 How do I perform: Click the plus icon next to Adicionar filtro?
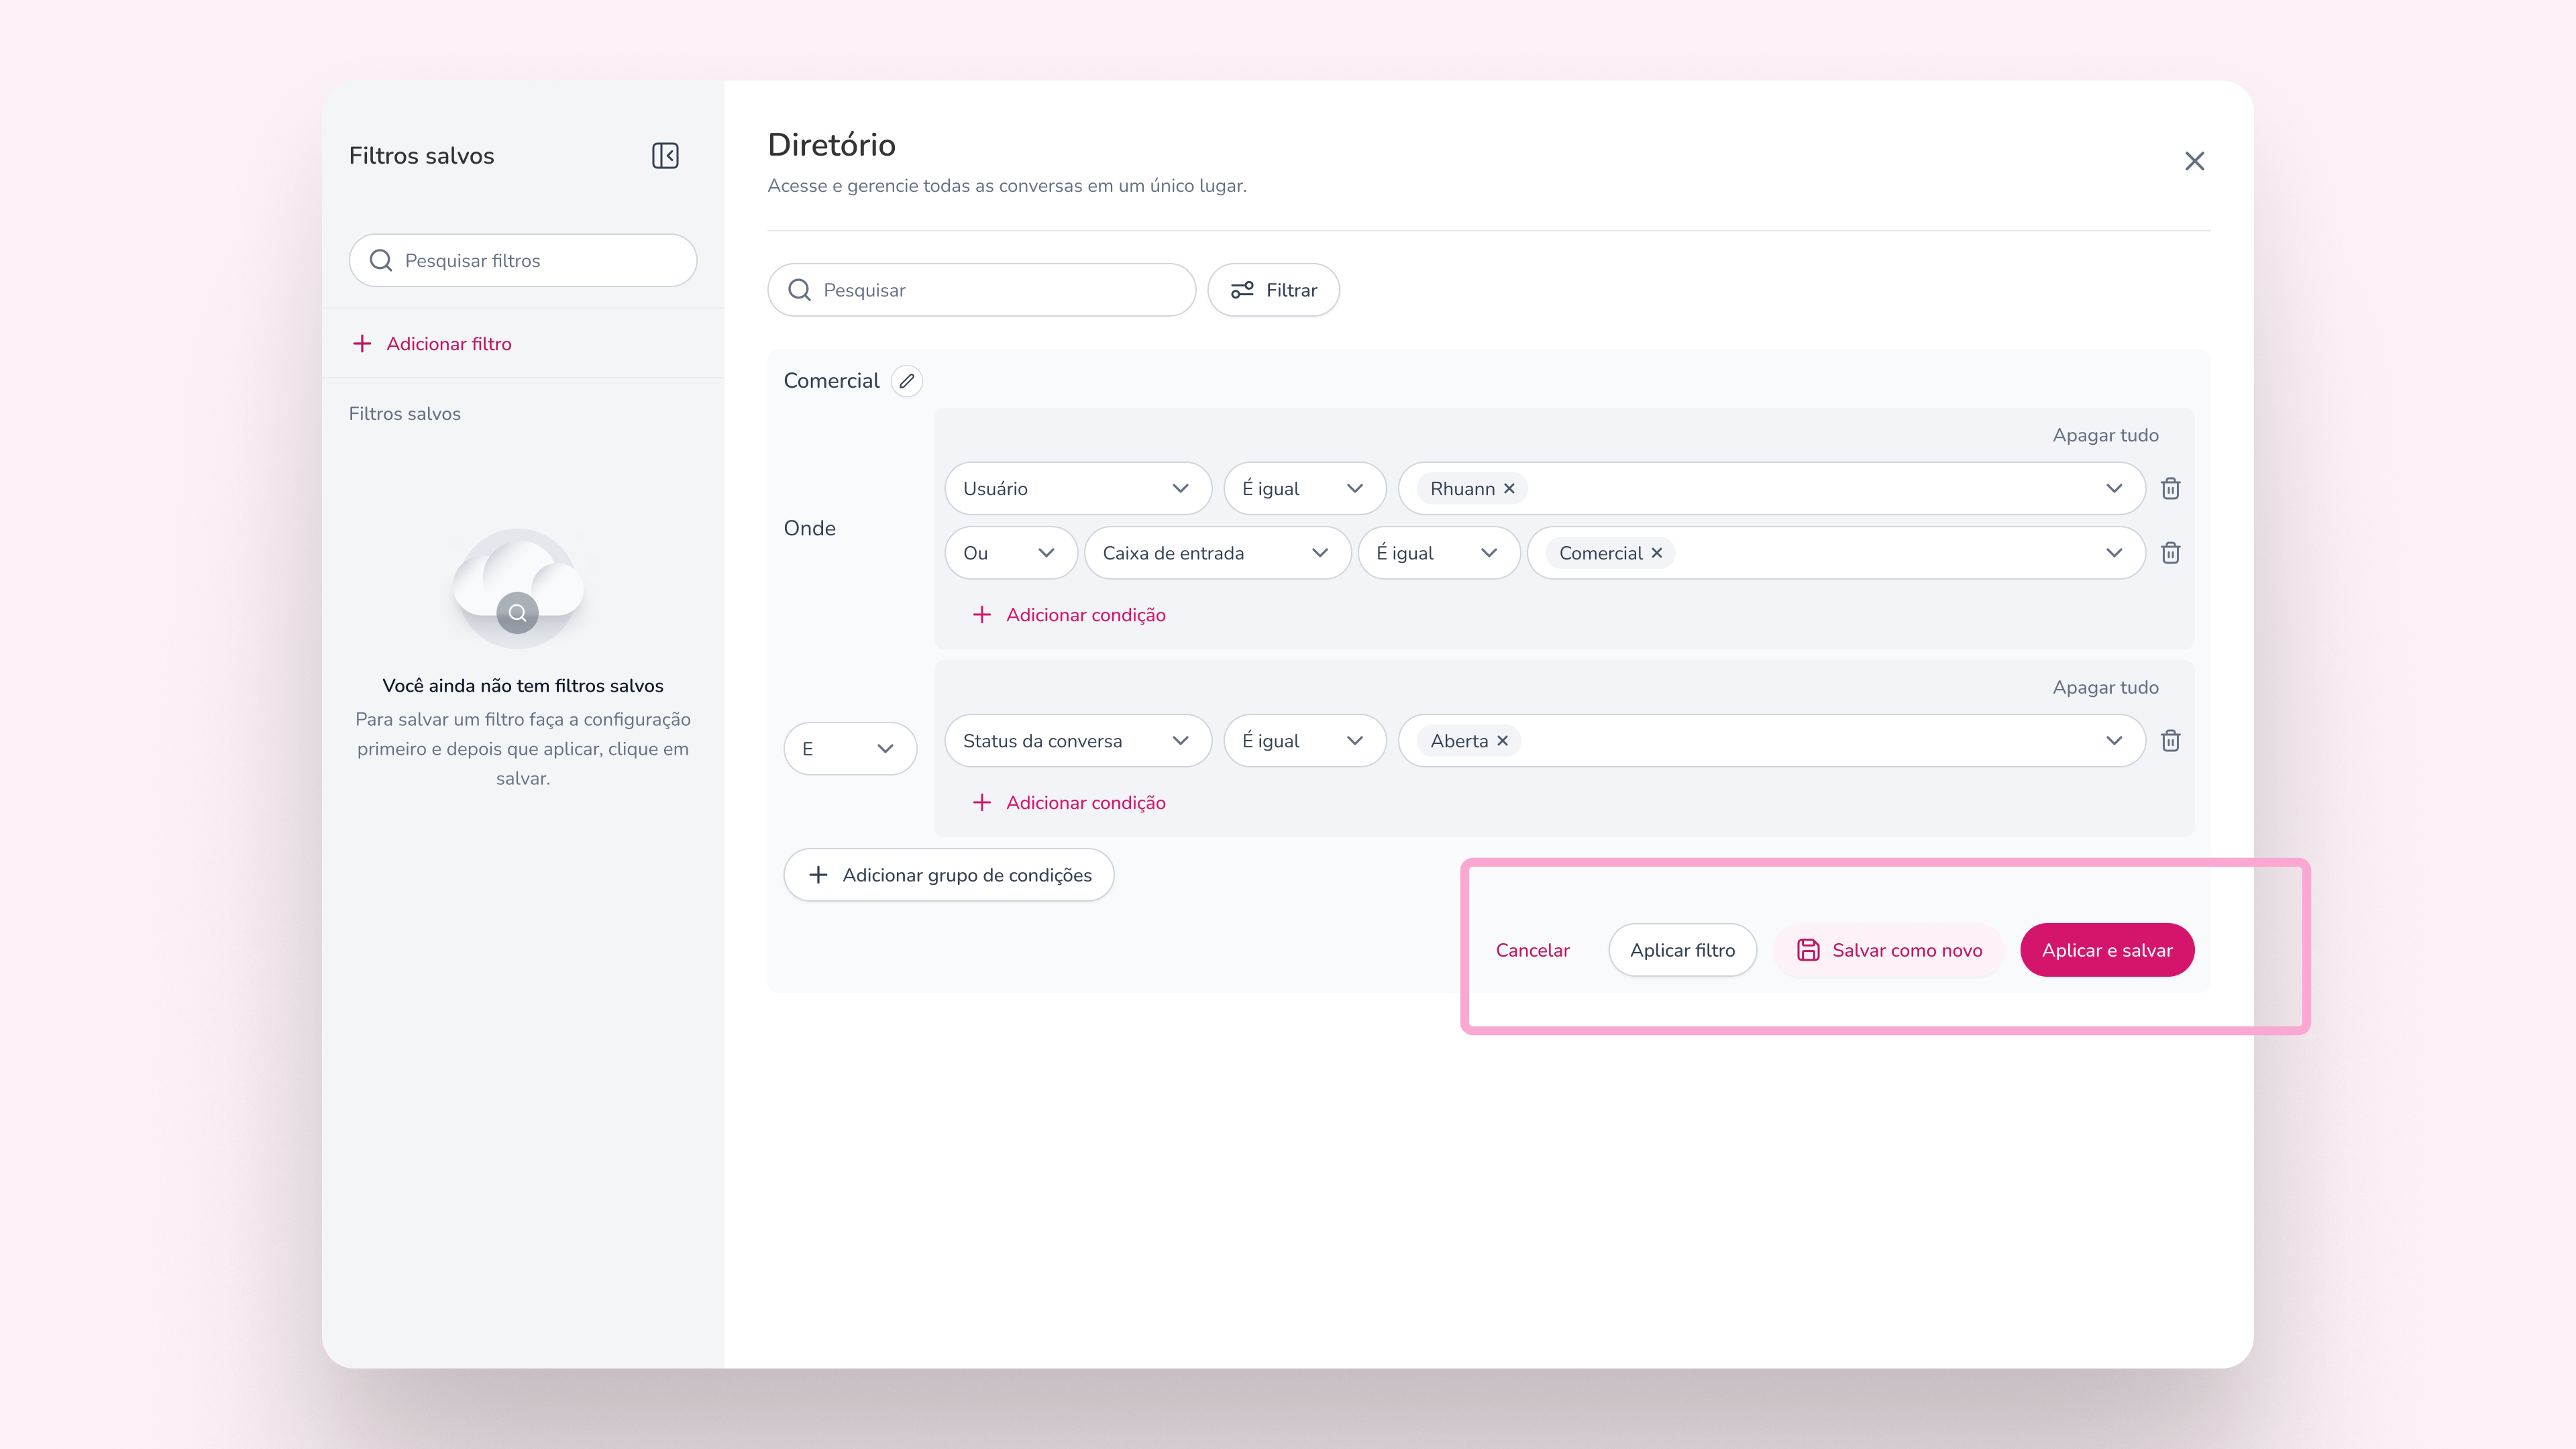362,344
